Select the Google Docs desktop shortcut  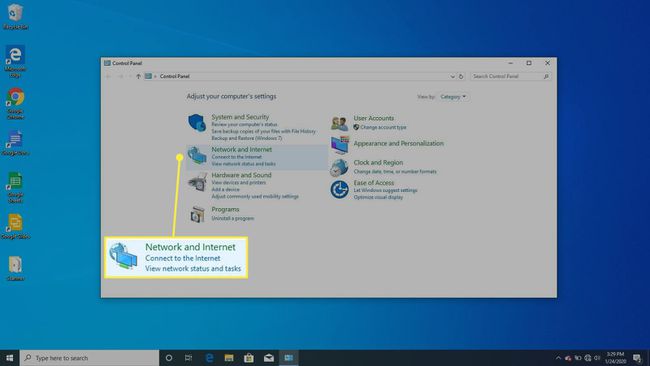click(x=15, y=143)
